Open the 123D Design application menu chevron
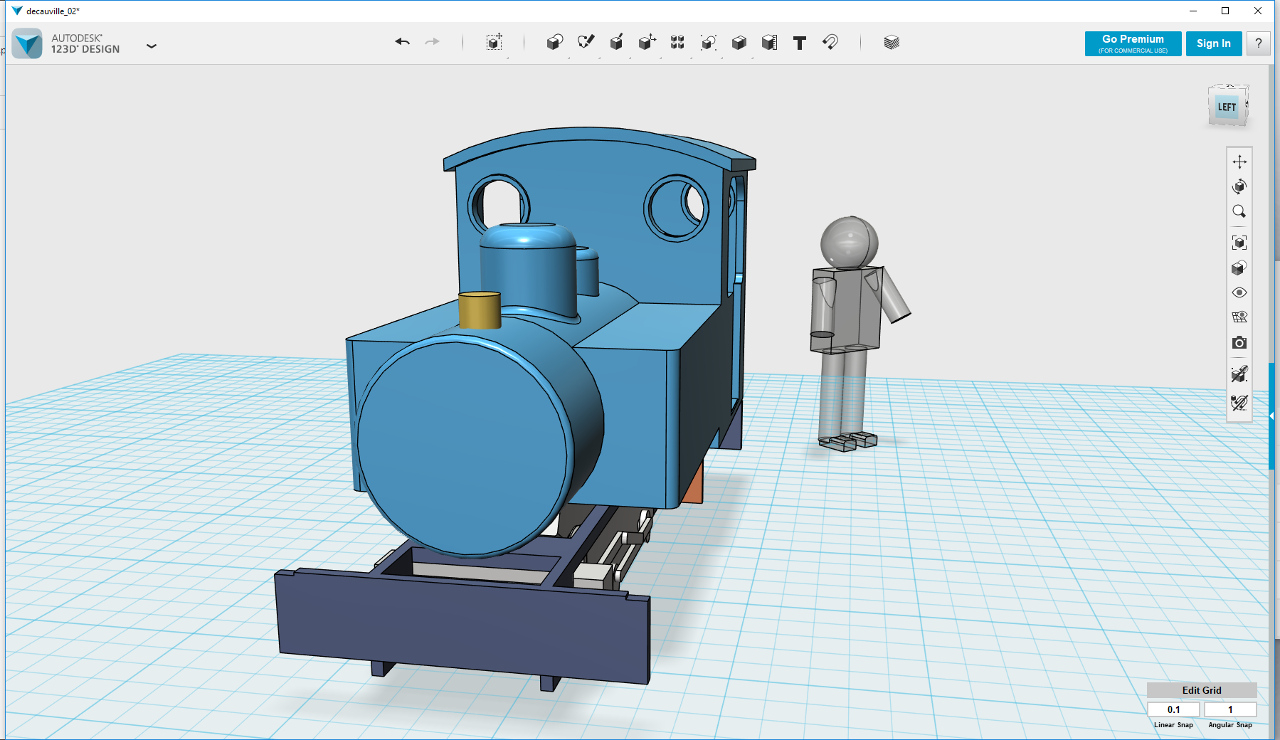This screenshot has width=1280, height=740. pyautogui.click(x=151, y=46)
